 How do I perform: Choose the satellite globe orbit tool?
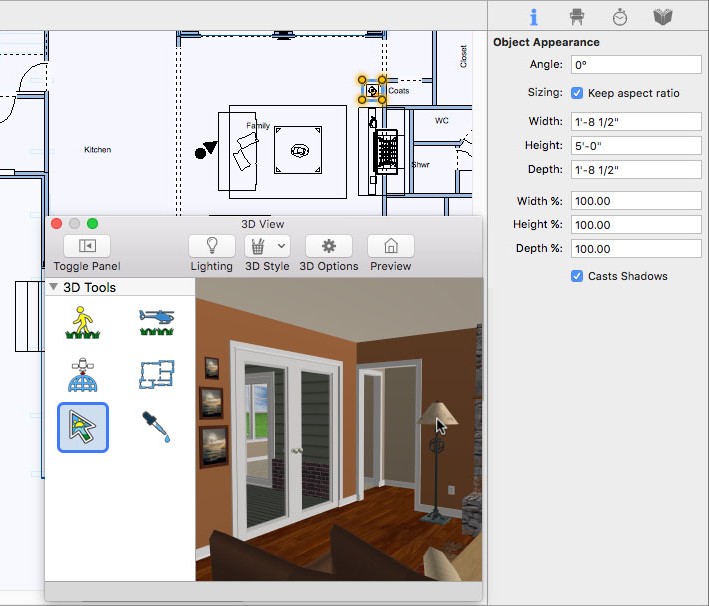(84, 375)
